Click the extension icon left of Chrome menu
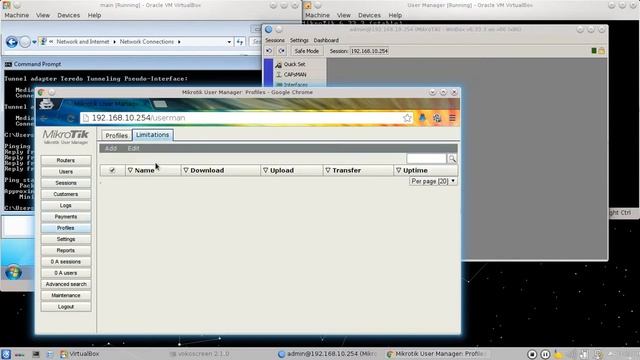 (x=437, y=118)
